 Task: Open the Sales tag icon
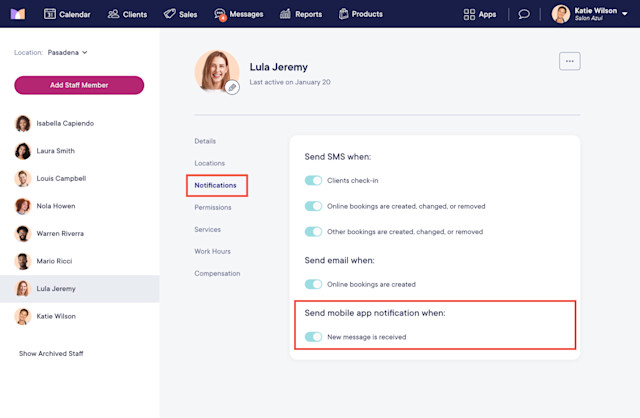[169, 14]
